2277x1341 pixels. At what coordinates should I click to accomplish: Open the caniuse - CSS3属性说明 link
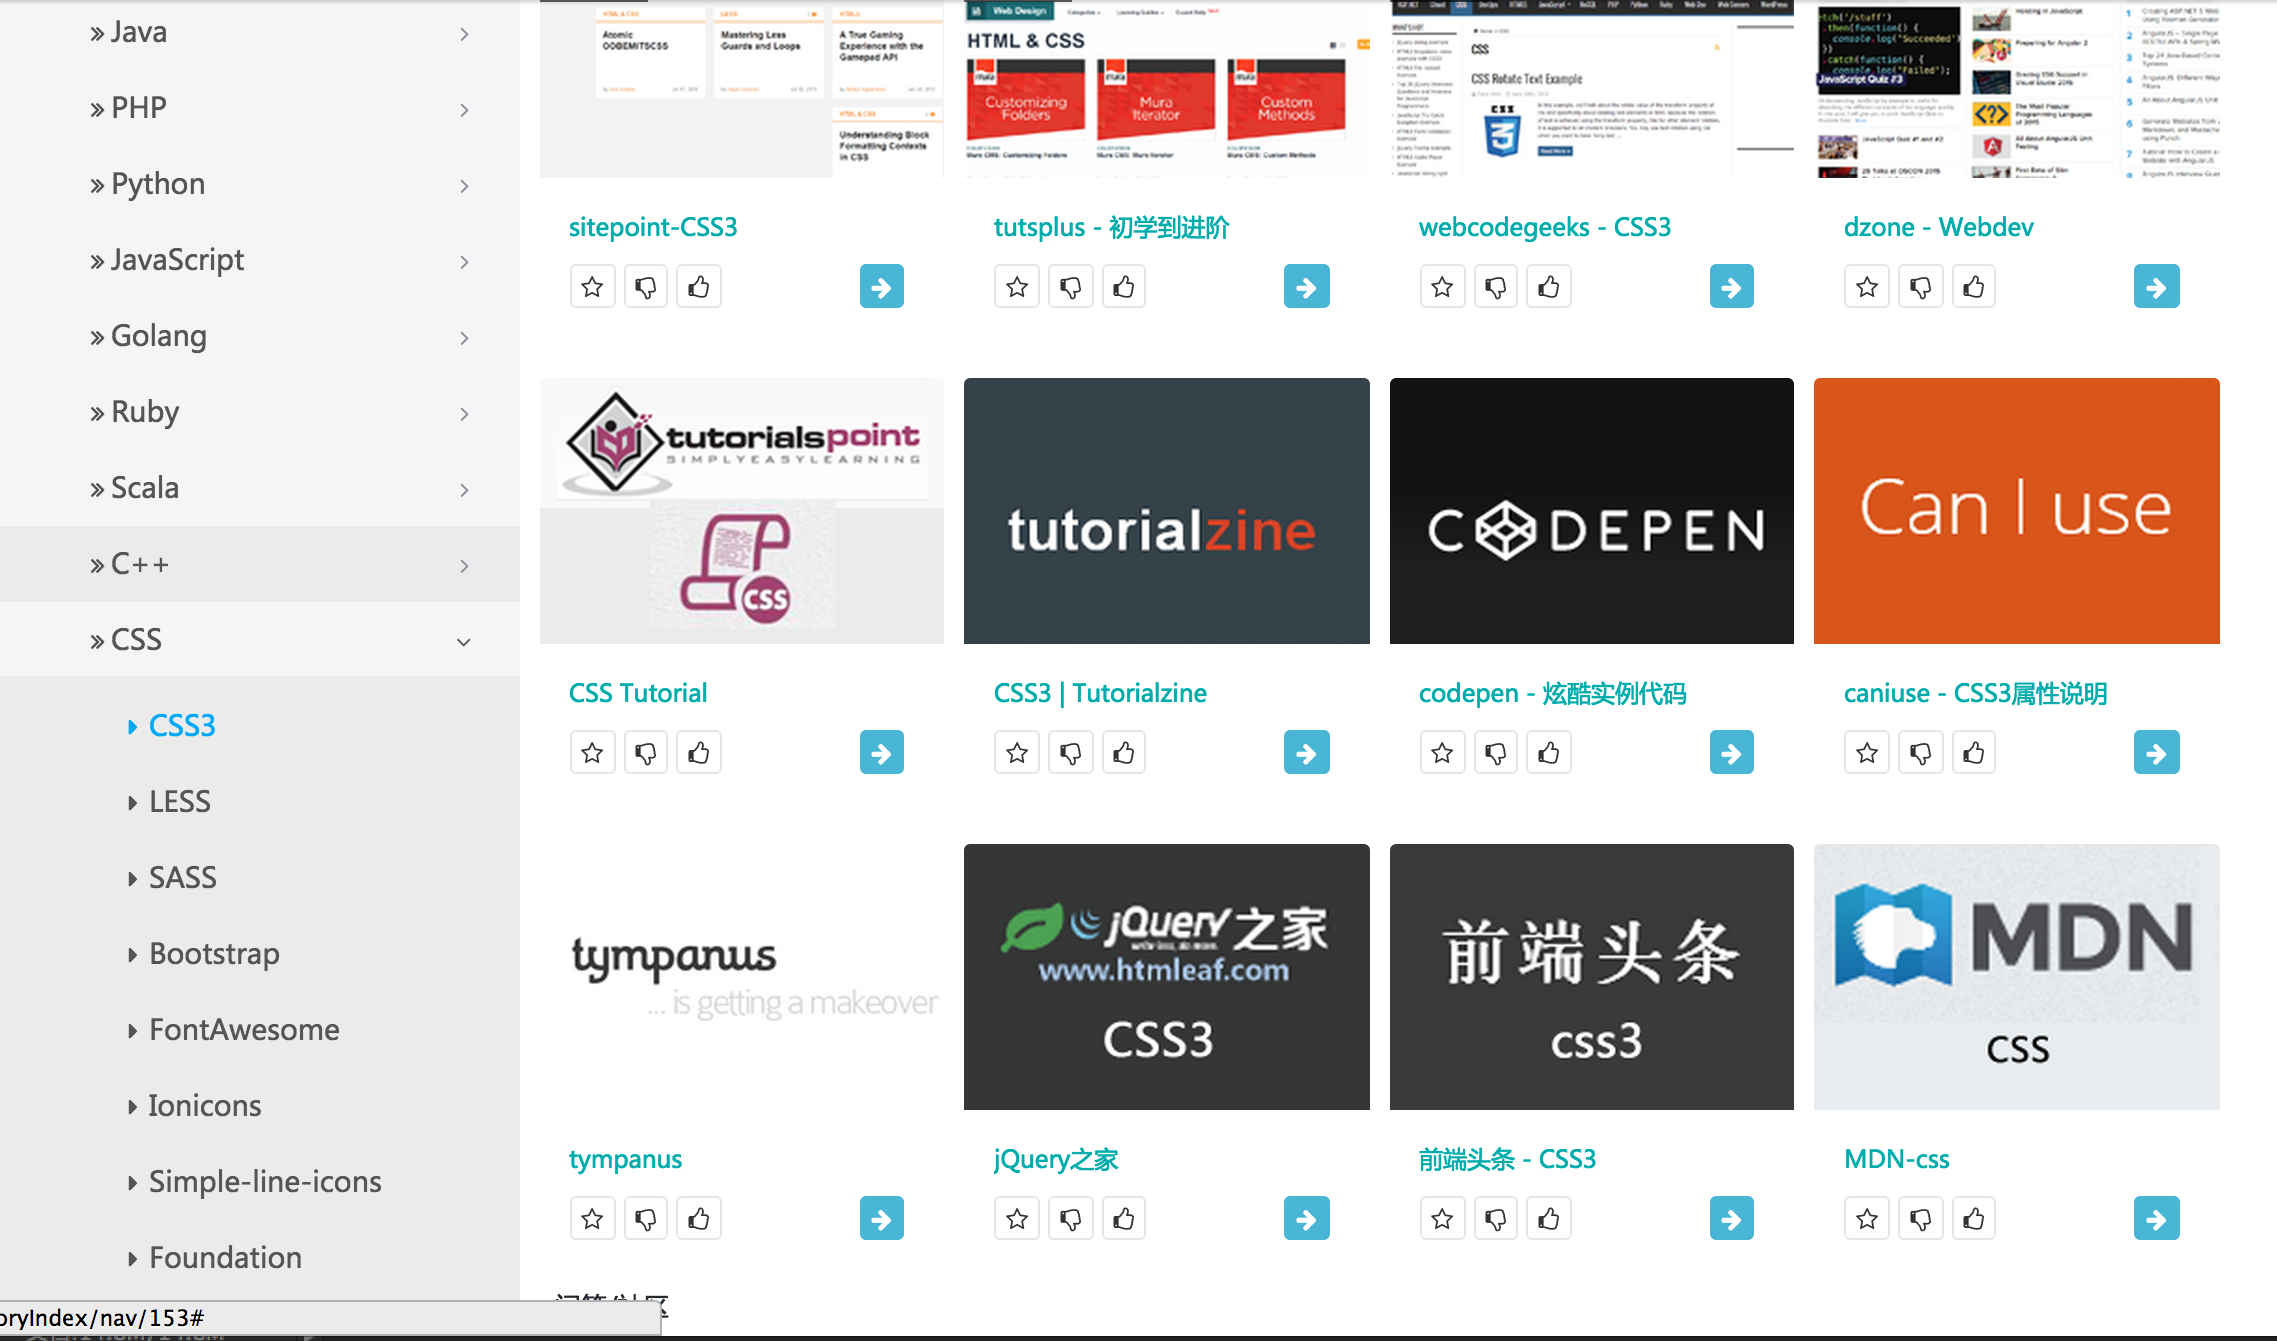[x=1975, y=693]
